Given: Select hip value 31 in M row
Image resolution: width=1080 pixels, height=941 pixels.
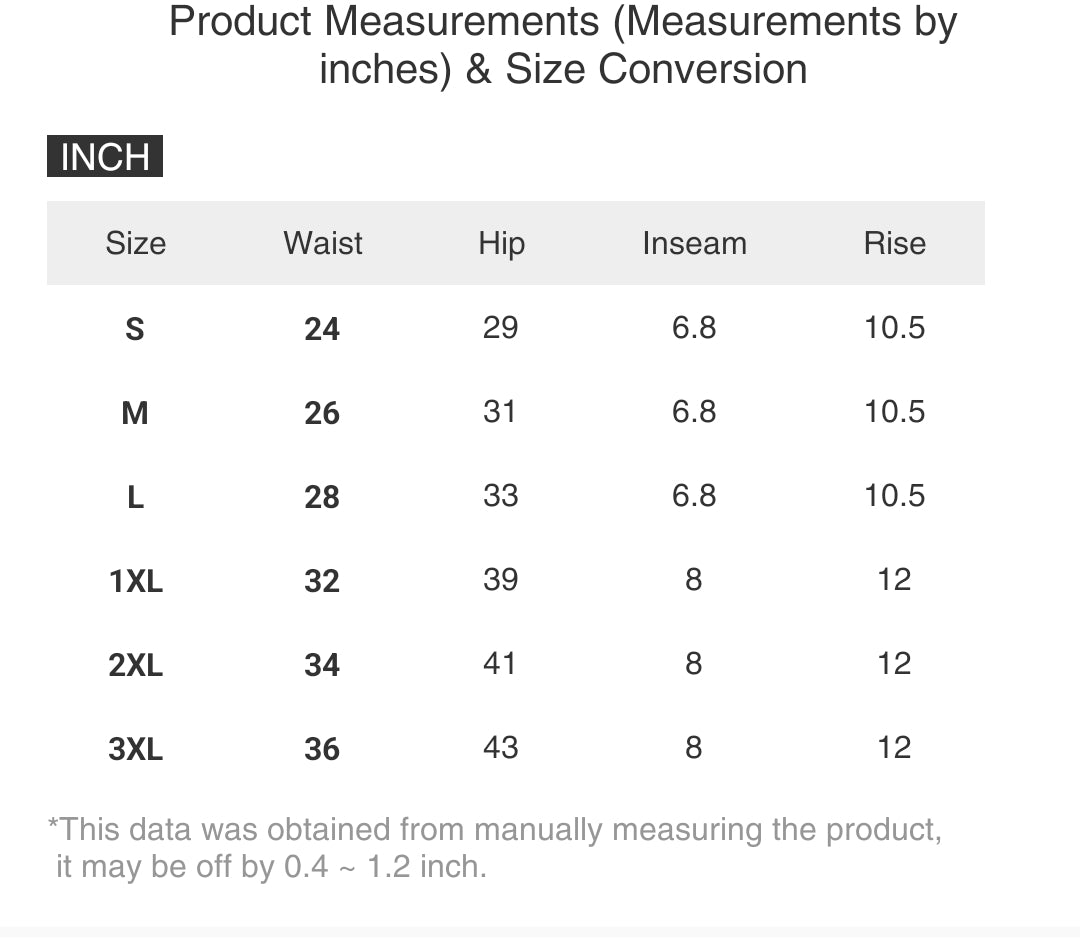Looking at the screenshot, I should 500,411.
